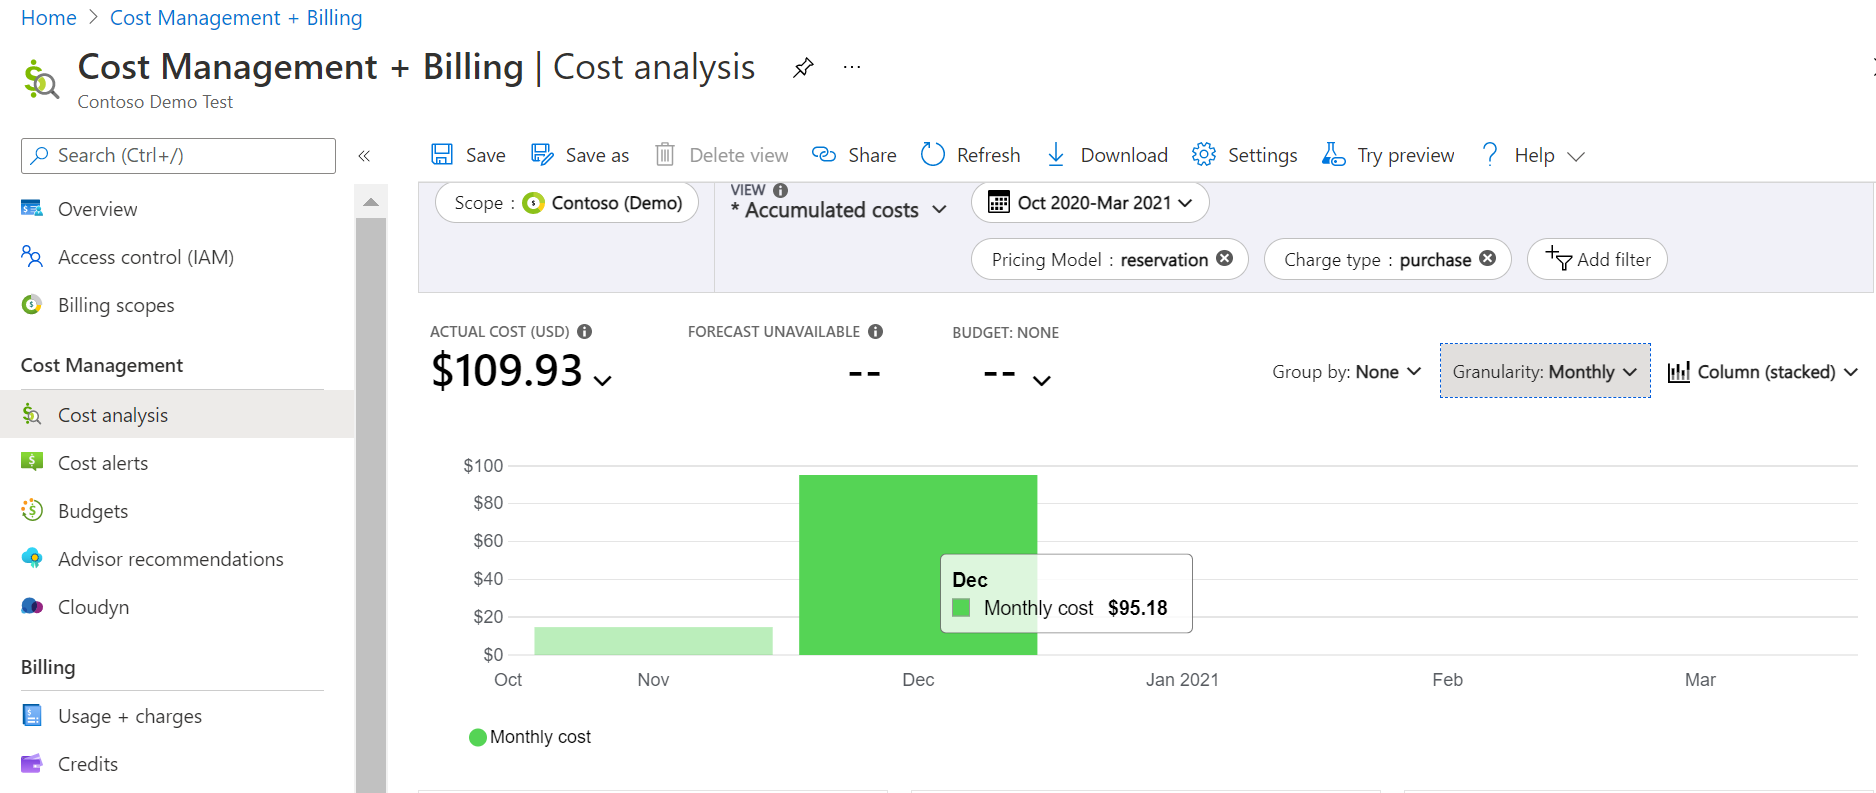The image size is (1876, 793).
Task: Remove the Pricing Model reservation filter
Action: (x=1225, y=259)
